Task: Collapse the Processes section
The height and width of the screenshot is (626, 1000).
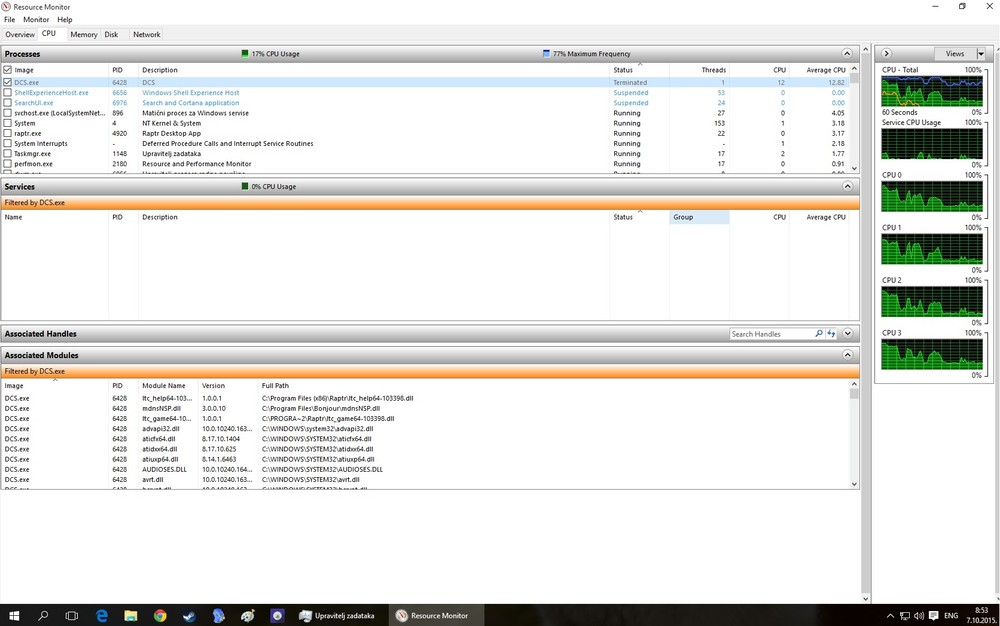Action: click(847, 54)
